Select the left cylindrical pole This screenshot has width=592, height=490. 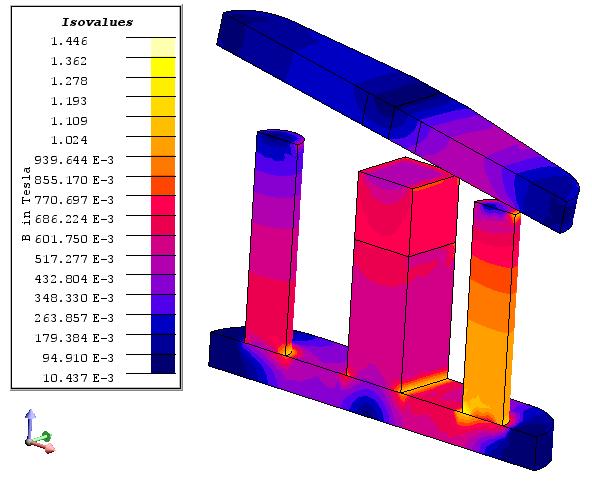point(273,242)
